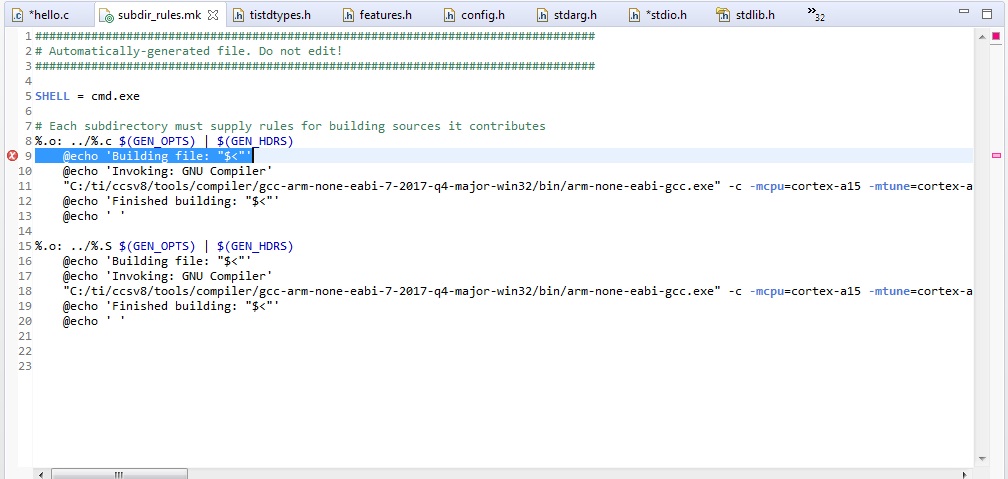Click 'Finished building' echo on line 19

pyautogui.click(x=171, y=306)
